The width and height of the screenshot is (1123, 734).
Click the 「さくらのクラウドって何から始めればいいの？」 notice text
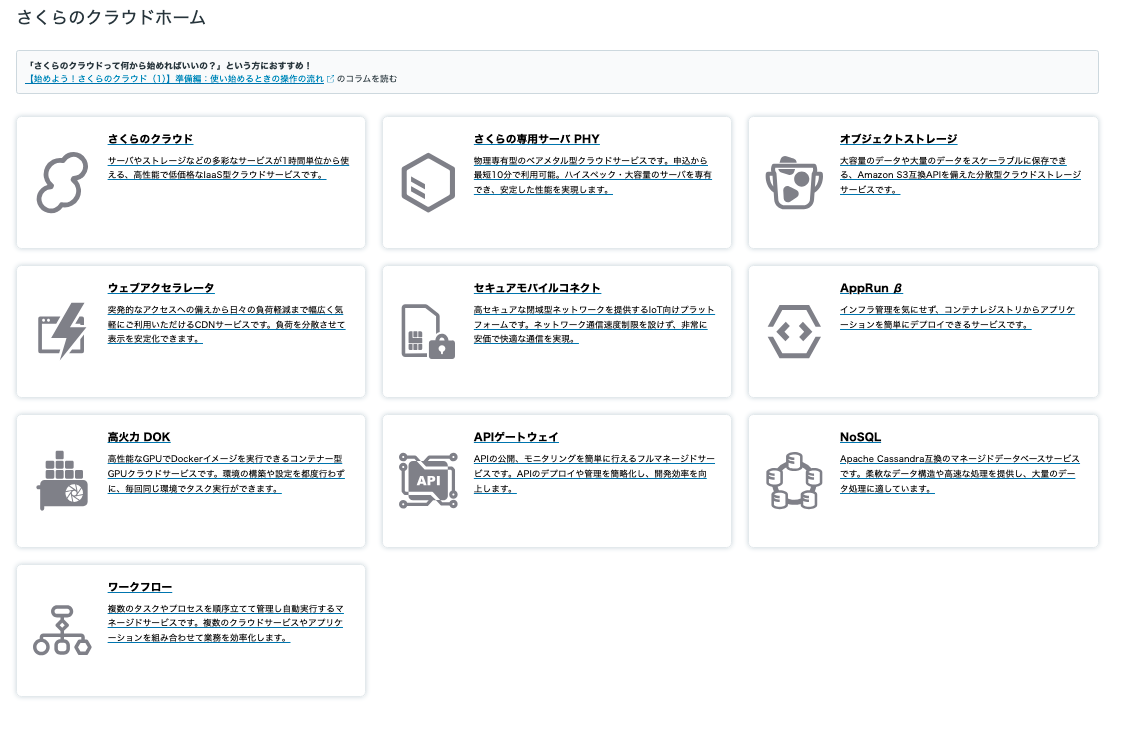169,65
